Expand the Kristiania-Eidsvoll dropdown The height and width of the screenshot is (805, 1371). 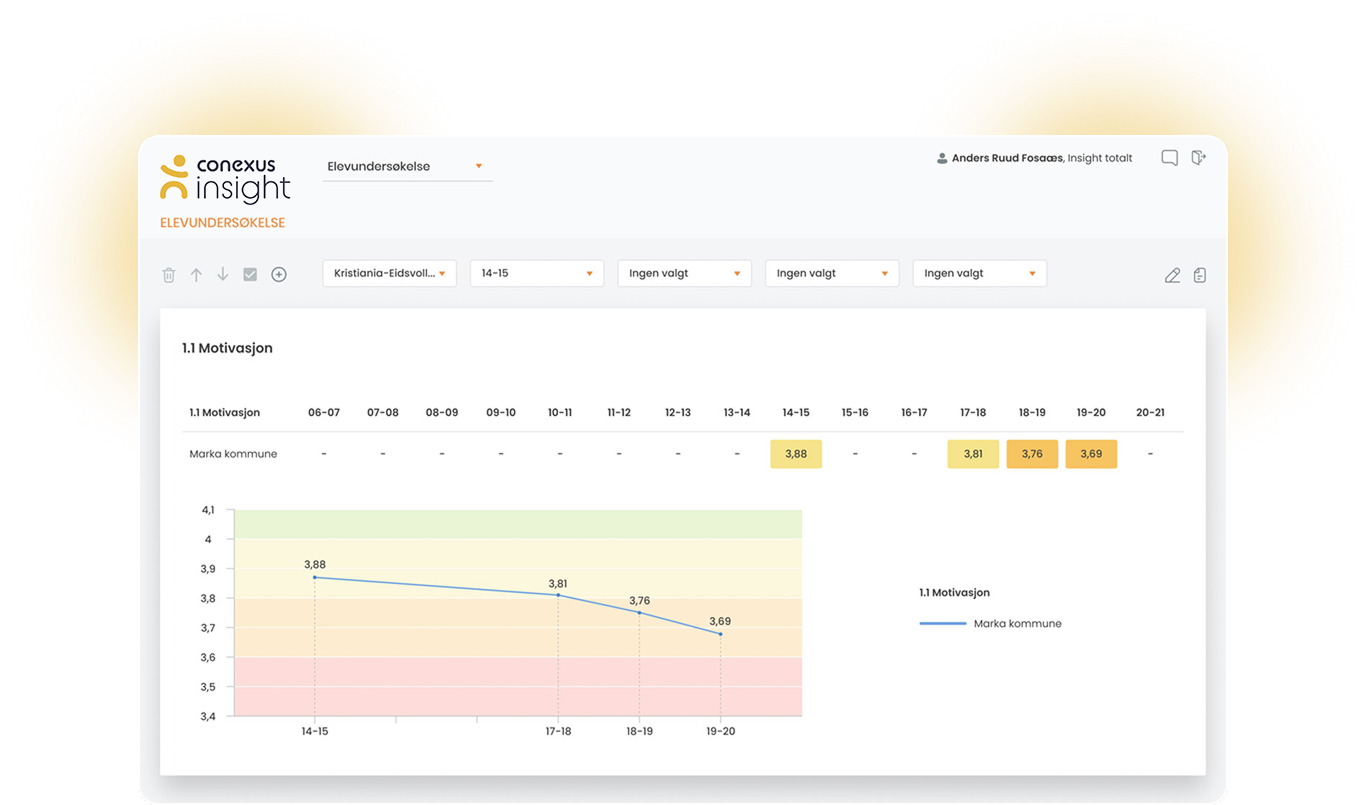[389, 274]
